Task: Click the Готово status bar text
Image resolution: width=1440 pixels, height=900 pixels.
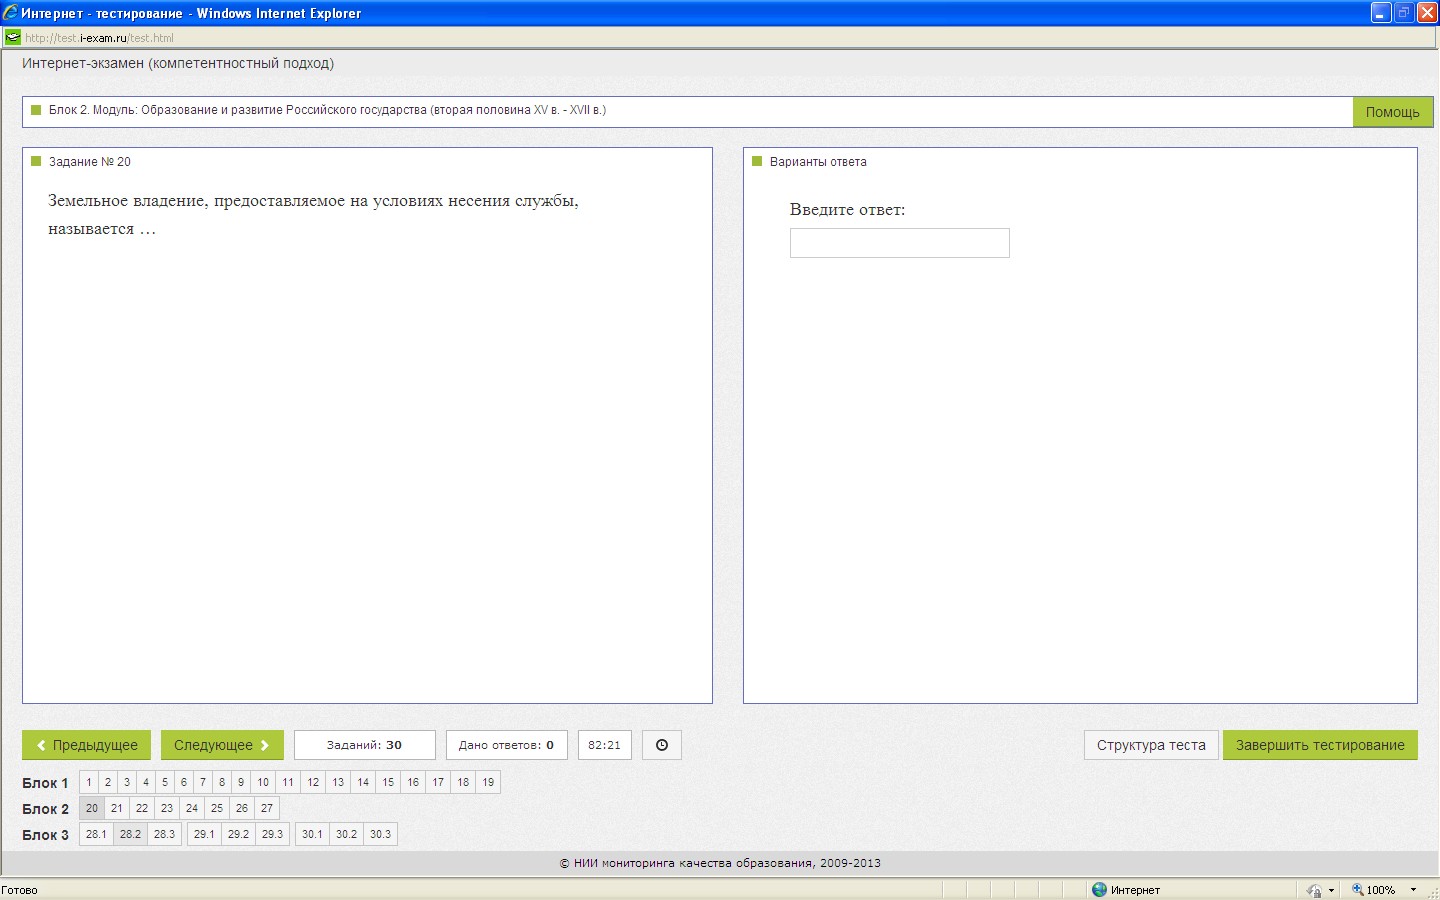Action: (x=19, y=890)
